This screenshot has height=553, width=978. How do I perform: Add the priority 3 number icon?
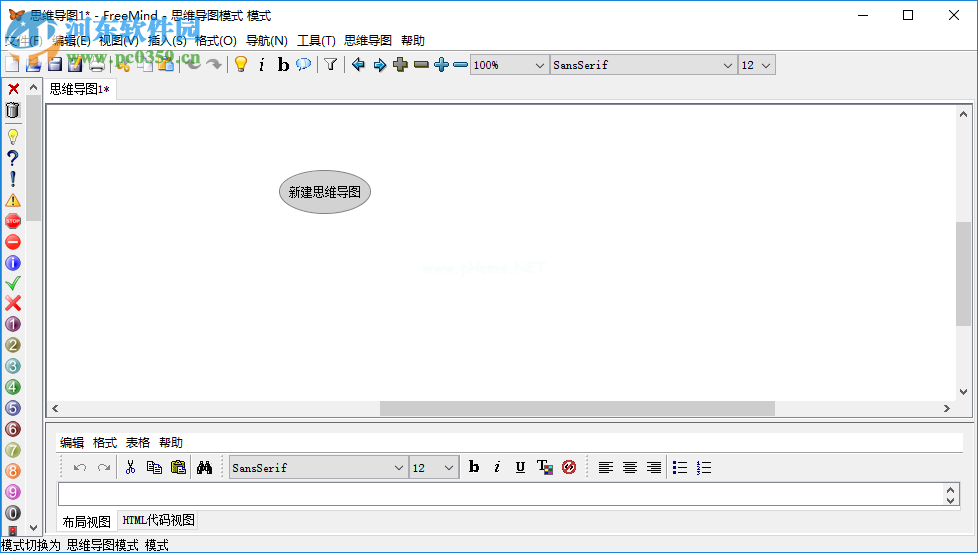pos(13,366)
